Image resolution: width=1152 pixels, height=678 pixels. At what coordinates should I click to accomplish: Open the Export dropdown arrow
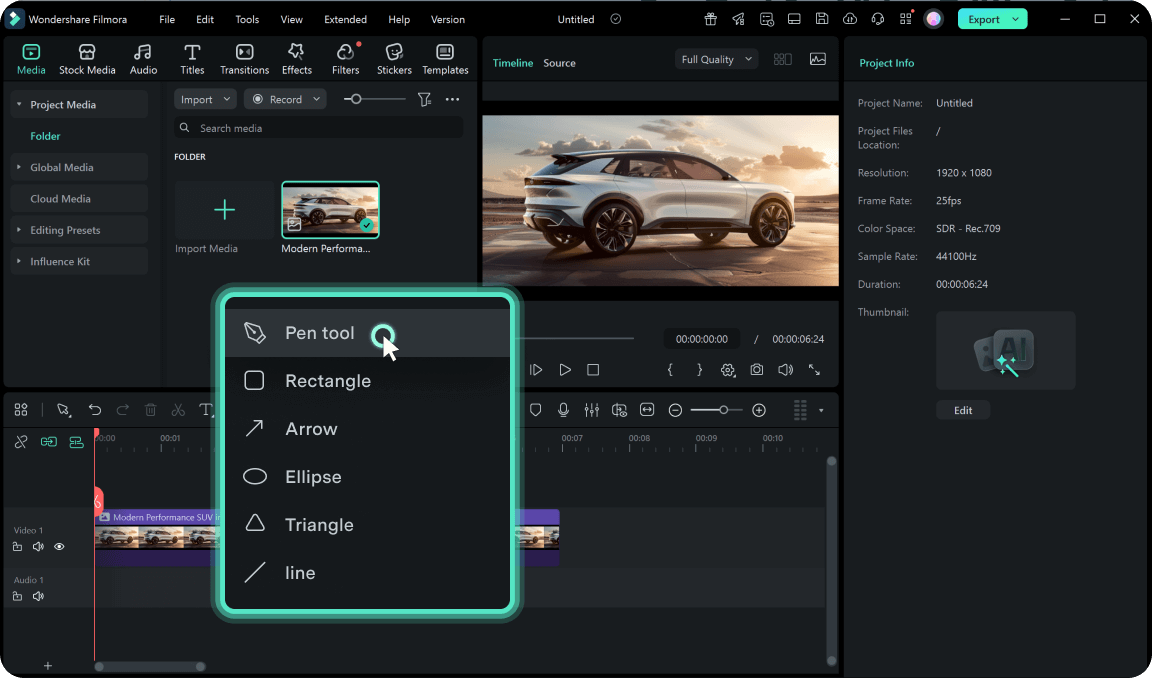(x=1016, y=19)
